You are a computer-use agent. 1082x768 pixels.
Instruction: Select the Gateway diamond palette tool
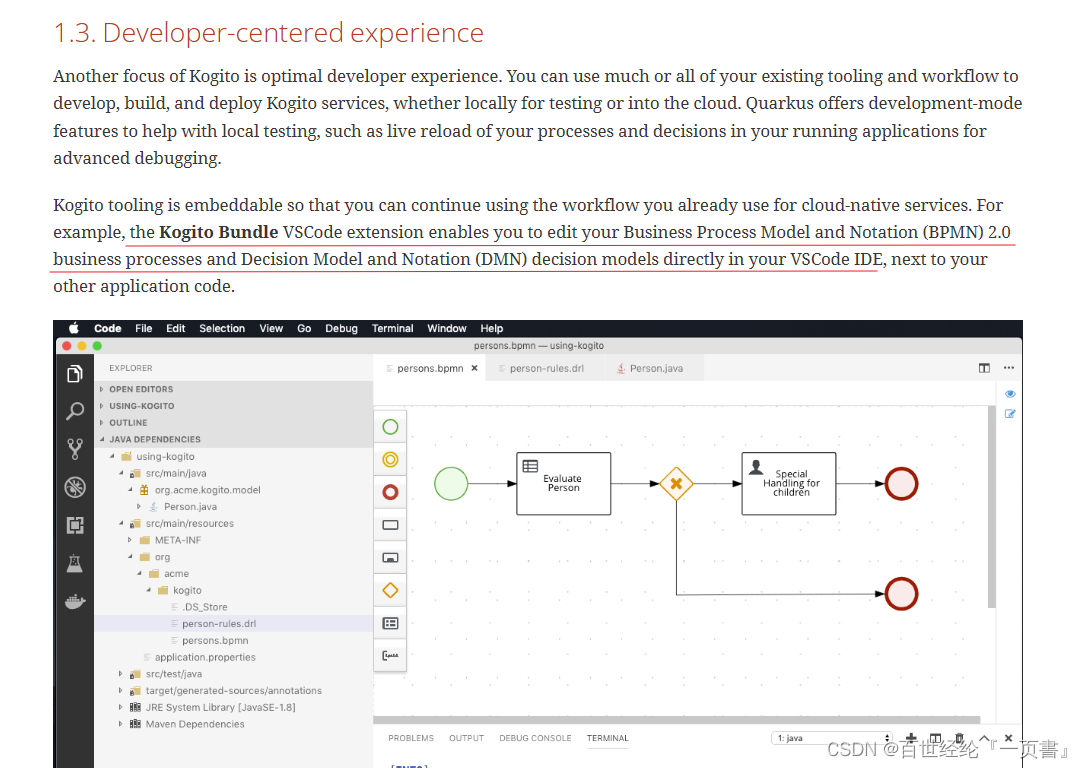[x=390, y=591]
